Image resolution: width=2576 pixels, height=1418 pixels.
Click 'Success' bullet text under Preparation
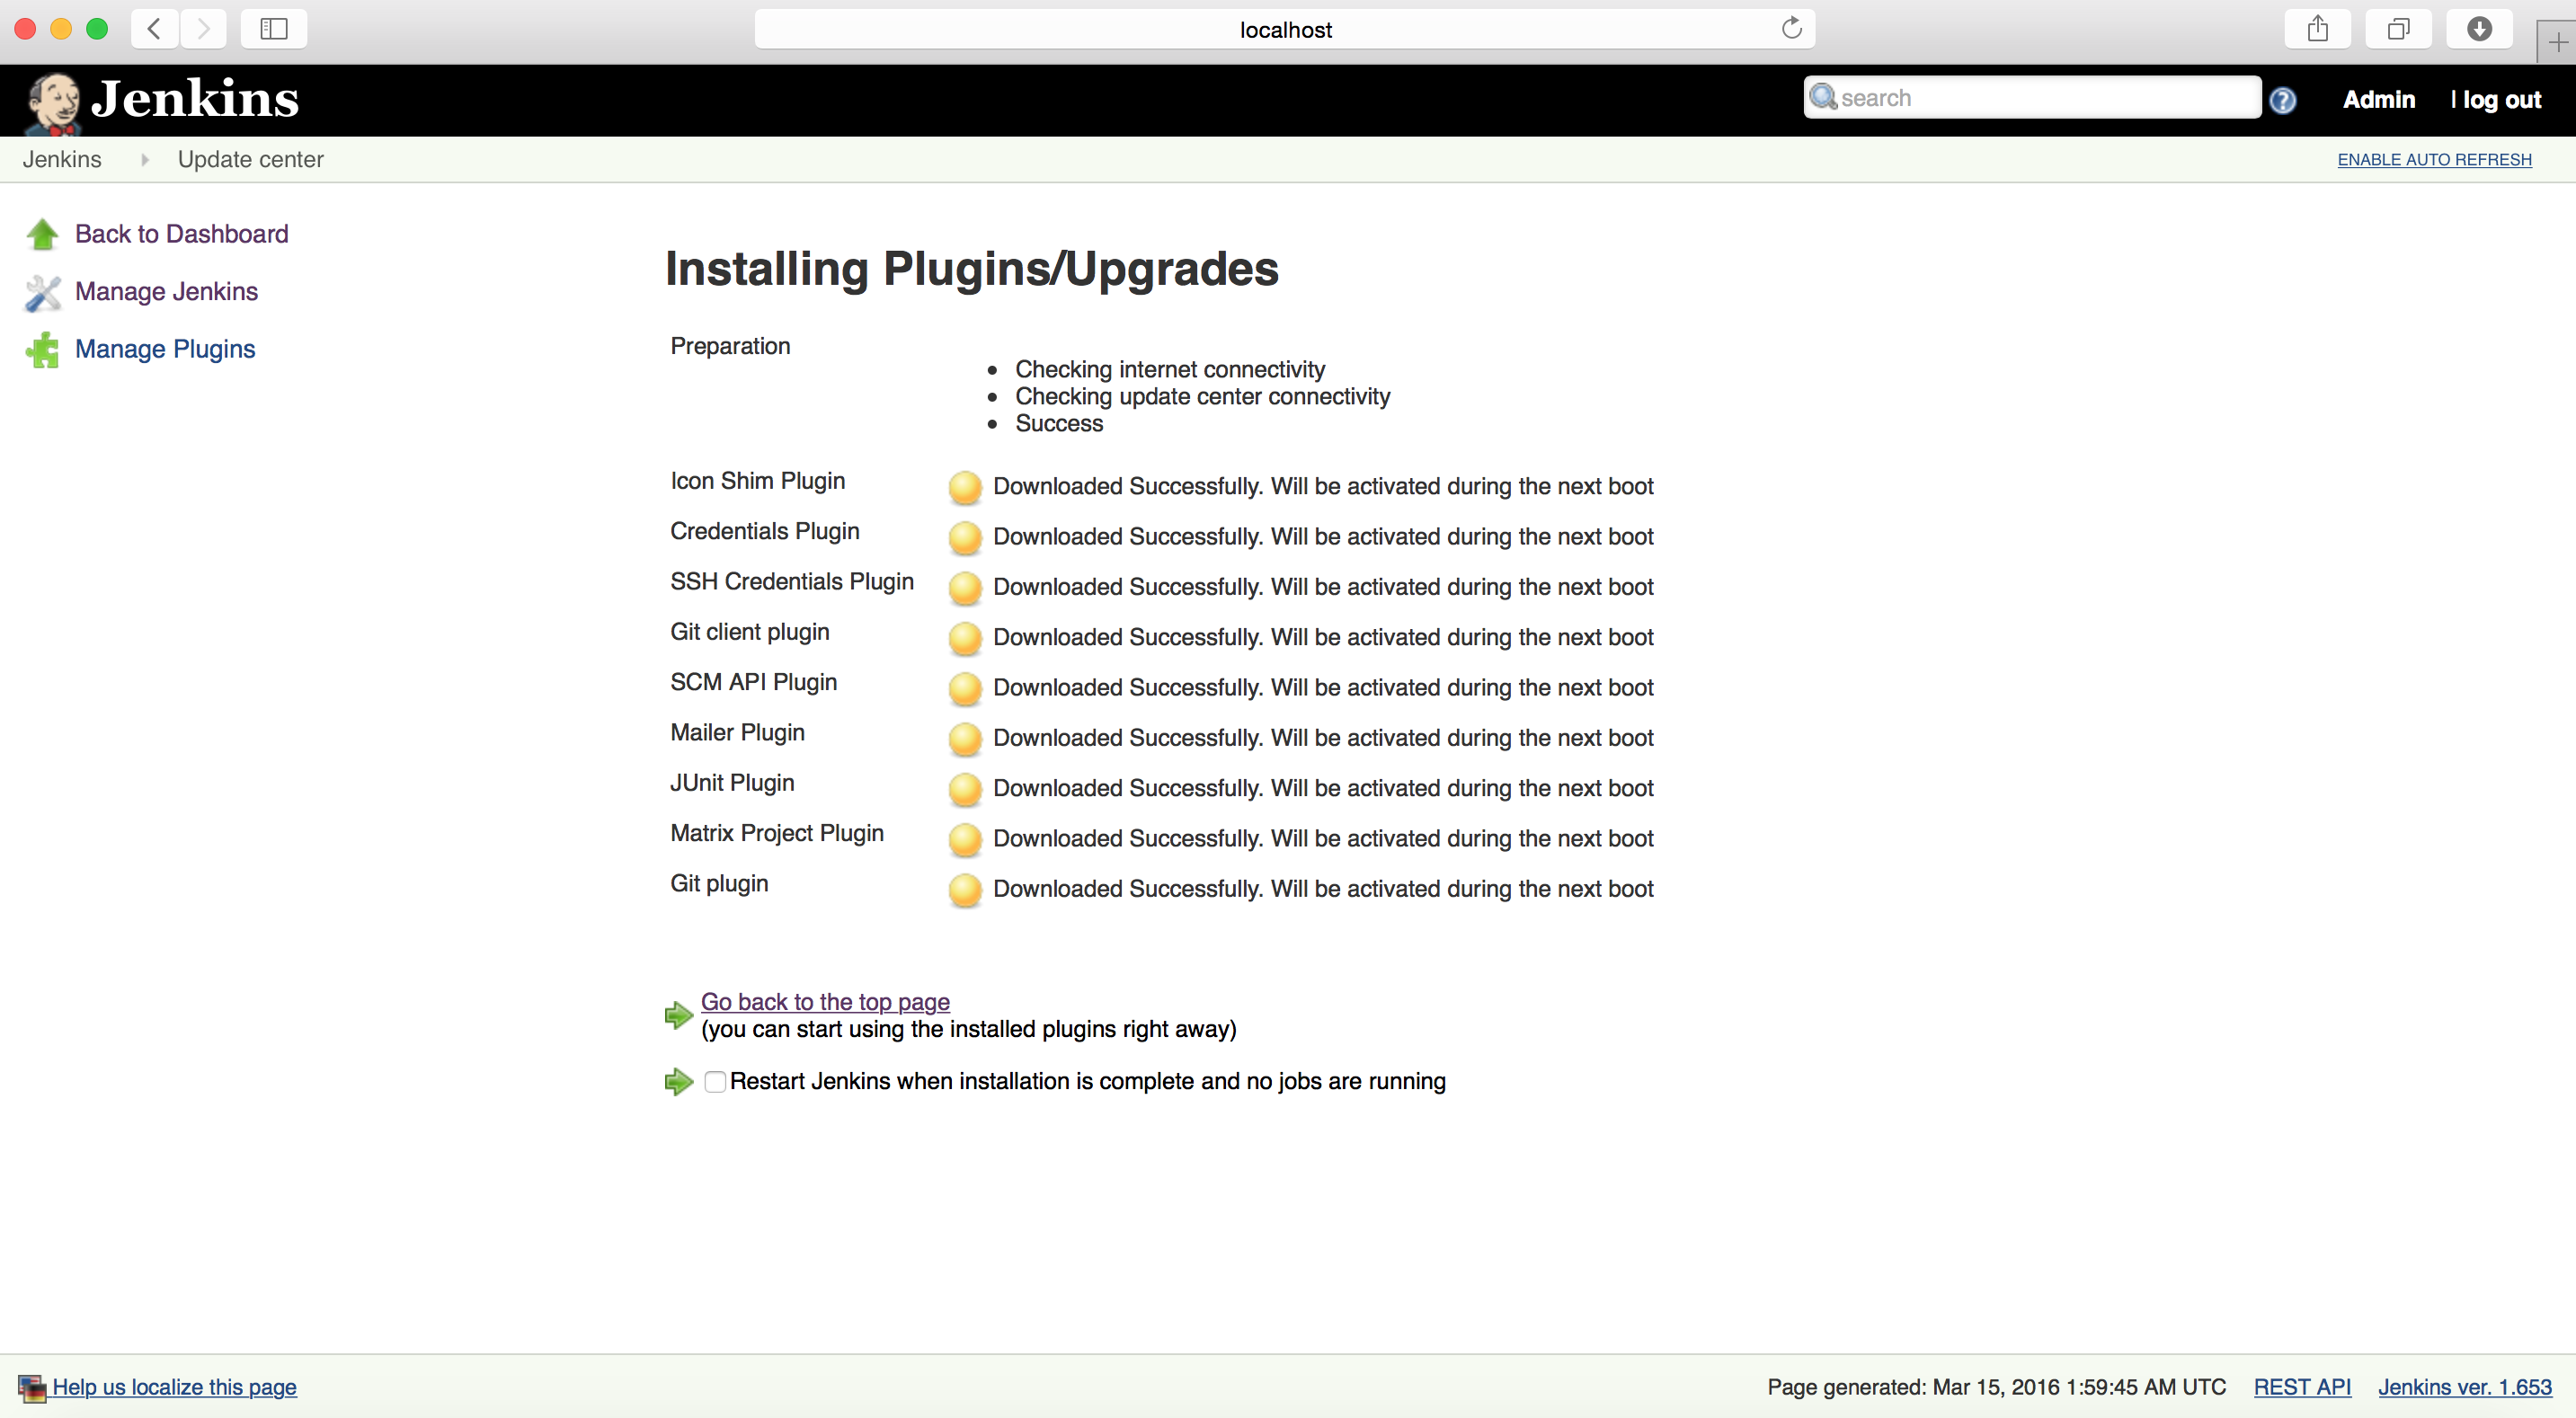click(x=1059, y=423)
